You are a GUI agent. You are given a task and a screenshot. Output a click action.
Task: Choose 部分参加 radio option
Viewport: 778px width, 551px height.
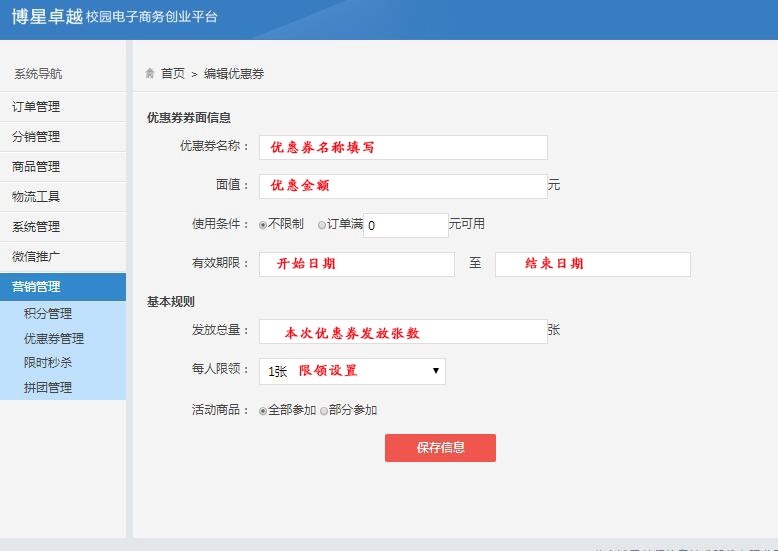324,410
